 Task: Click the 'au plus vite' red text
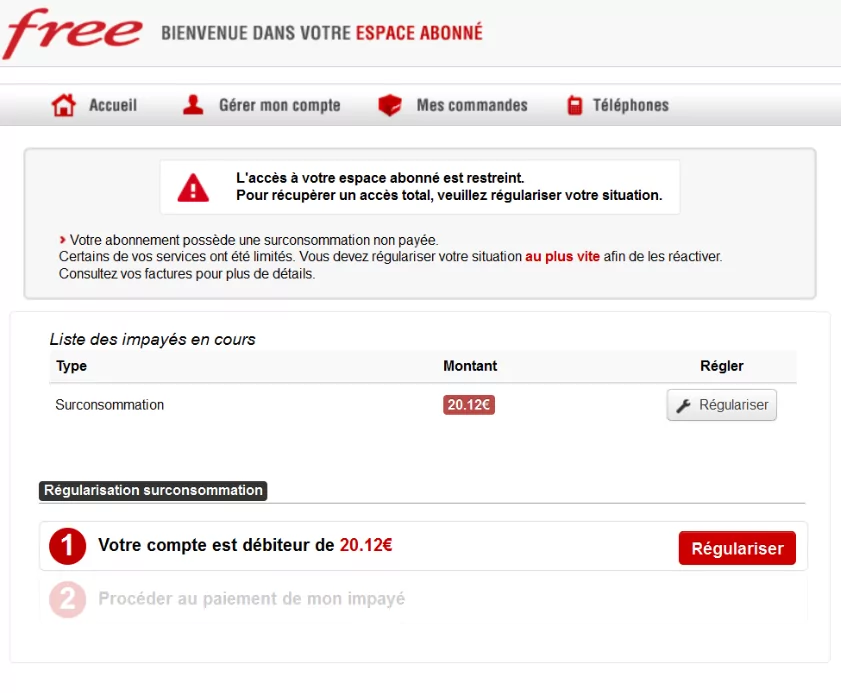tap(562, 256)
